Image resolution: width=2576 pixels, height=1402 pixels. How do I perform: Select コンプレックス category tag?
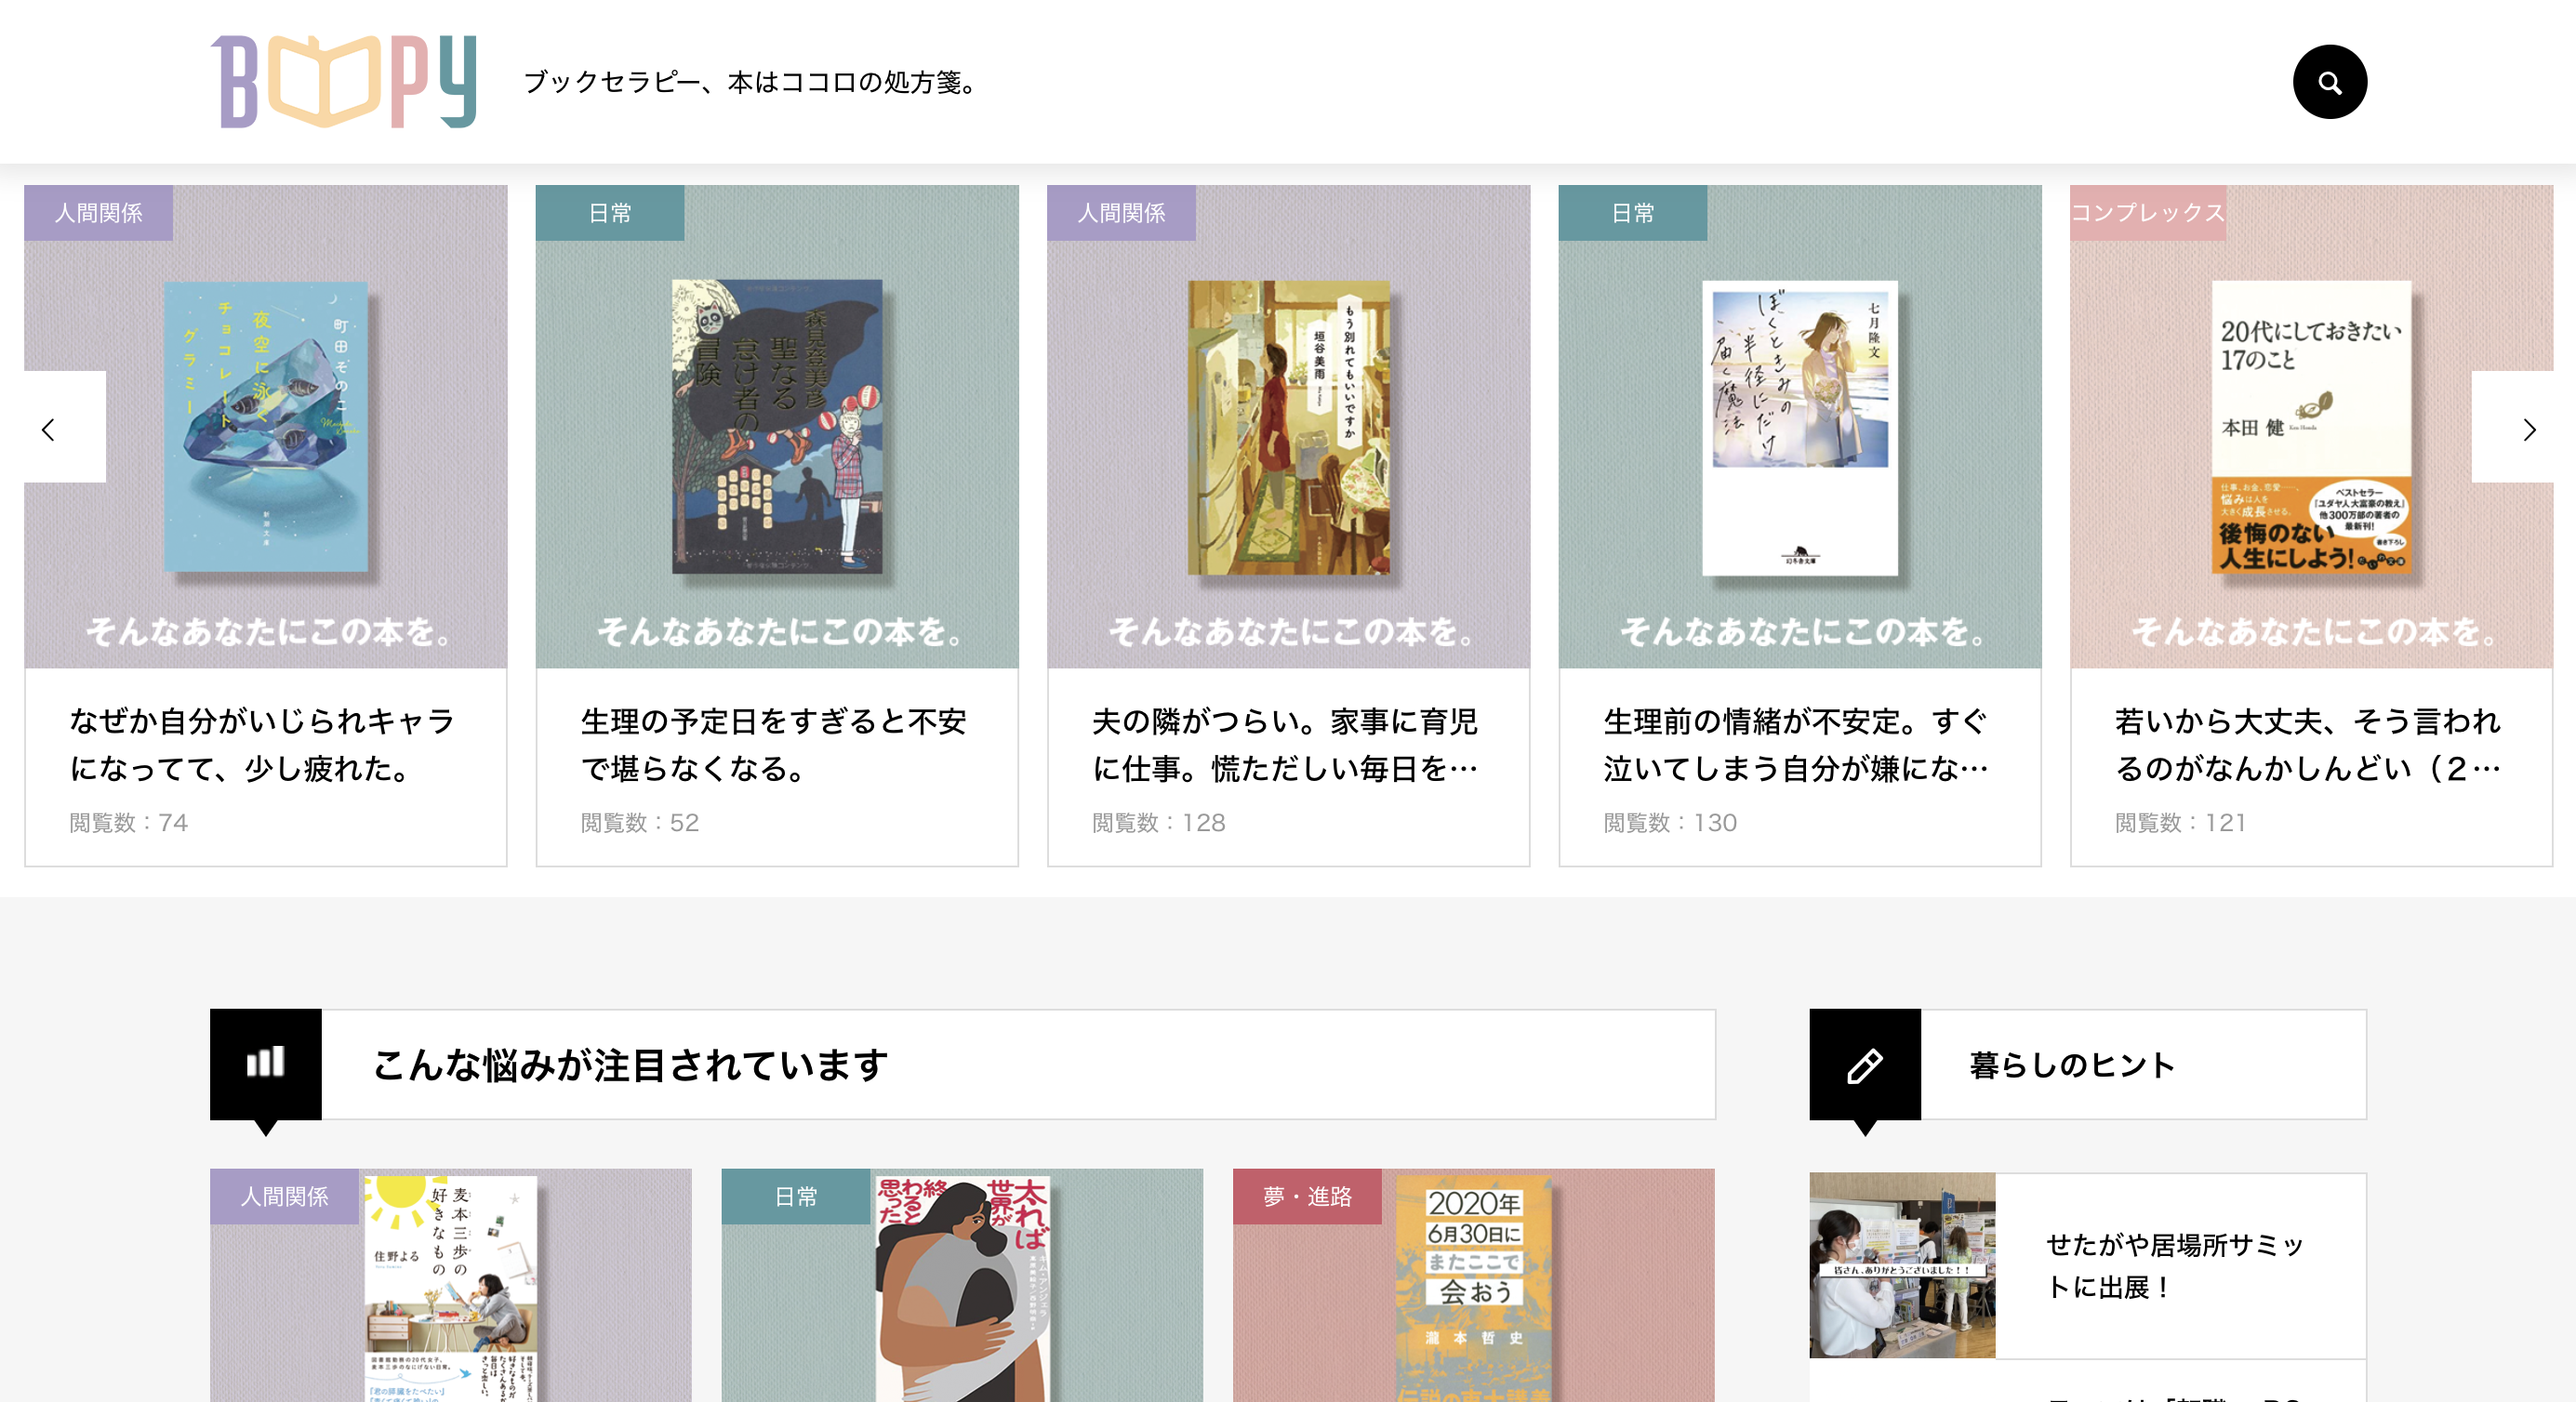tap(2147, 213)
